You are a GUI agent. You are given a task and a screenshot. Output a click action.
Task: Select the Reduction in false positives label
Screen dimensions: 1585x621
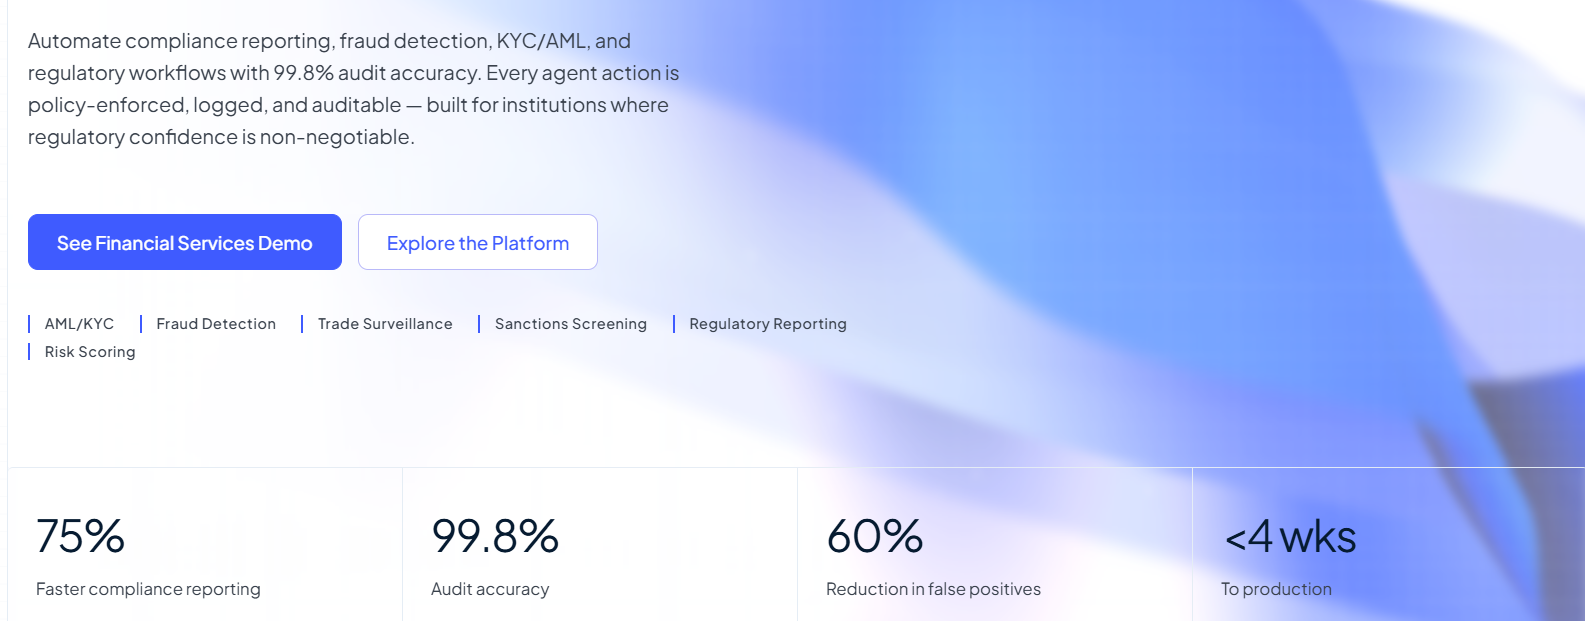pos(933,589)
